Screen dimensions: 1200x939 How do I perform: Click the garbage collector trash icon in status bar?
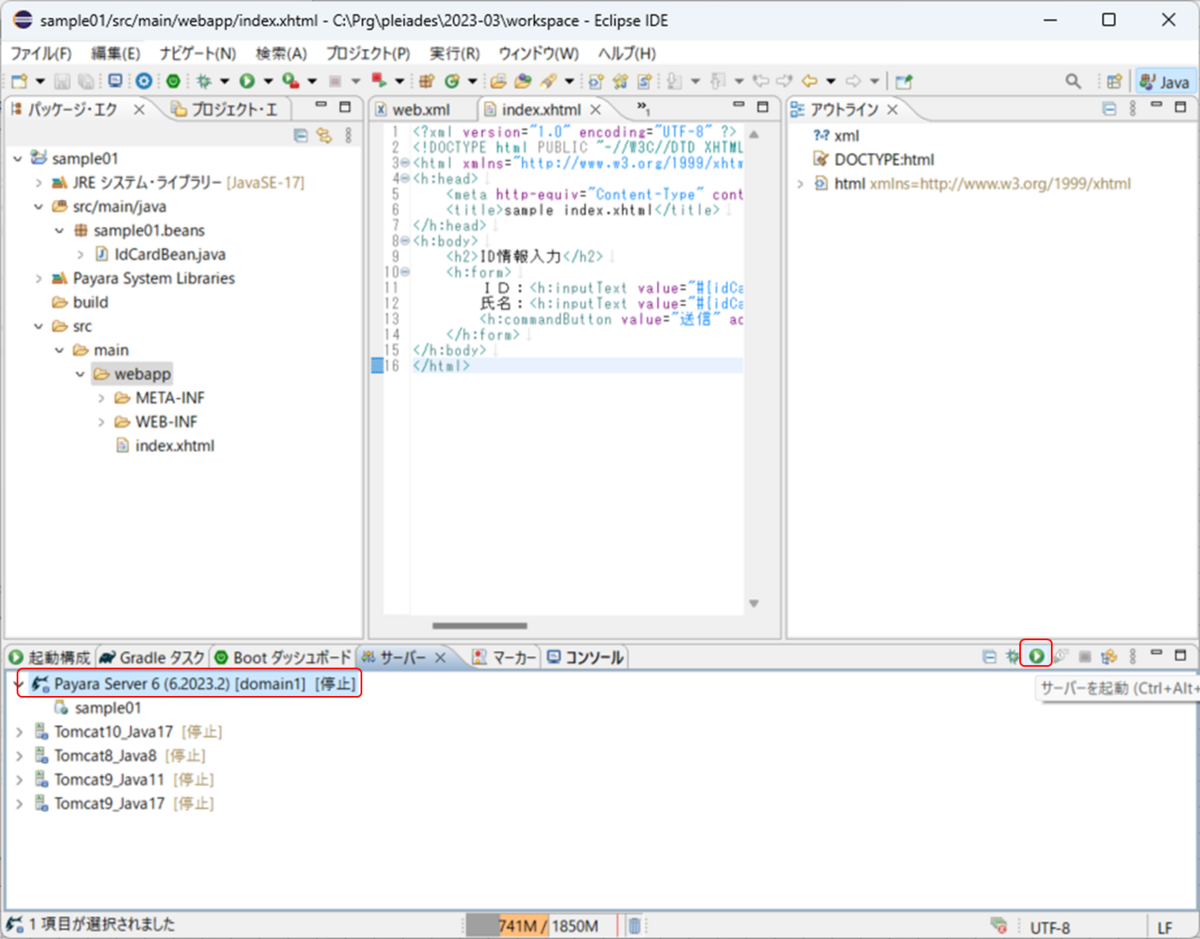point(633,926)
